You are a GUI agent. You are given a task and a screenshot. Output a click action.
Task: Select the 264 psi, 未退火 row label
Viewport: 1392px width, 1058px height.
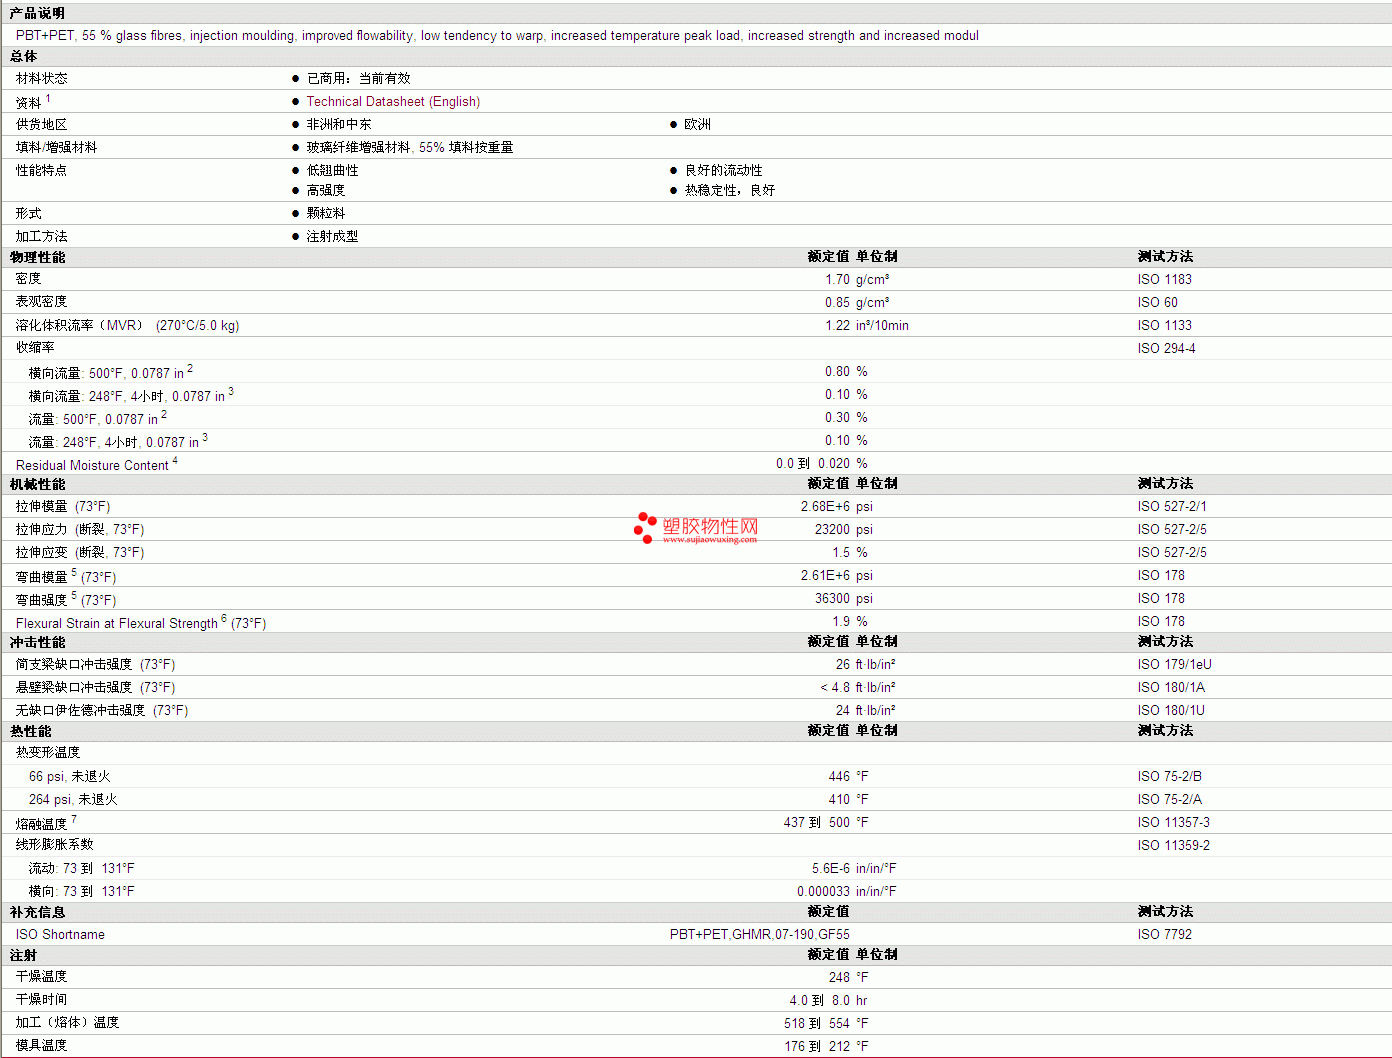click(73, 800)
